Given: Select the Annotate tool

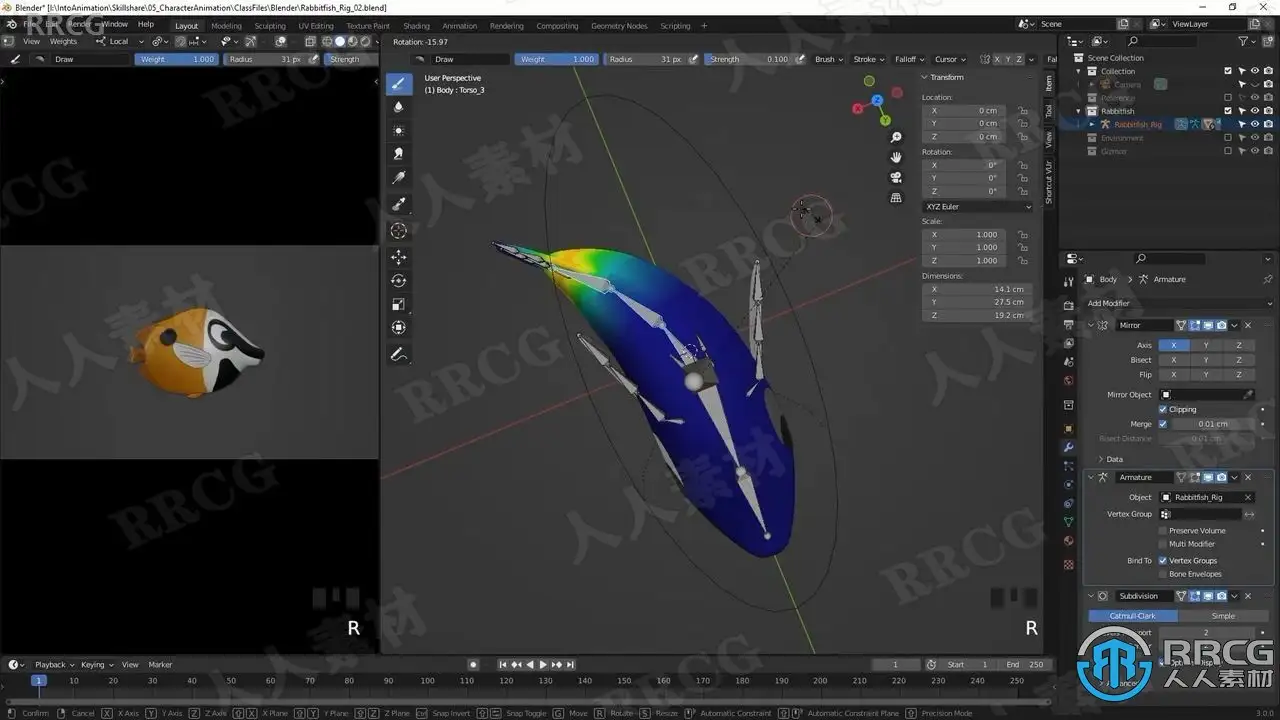Looking at the screenshot, I should click(x=399, y=354).
